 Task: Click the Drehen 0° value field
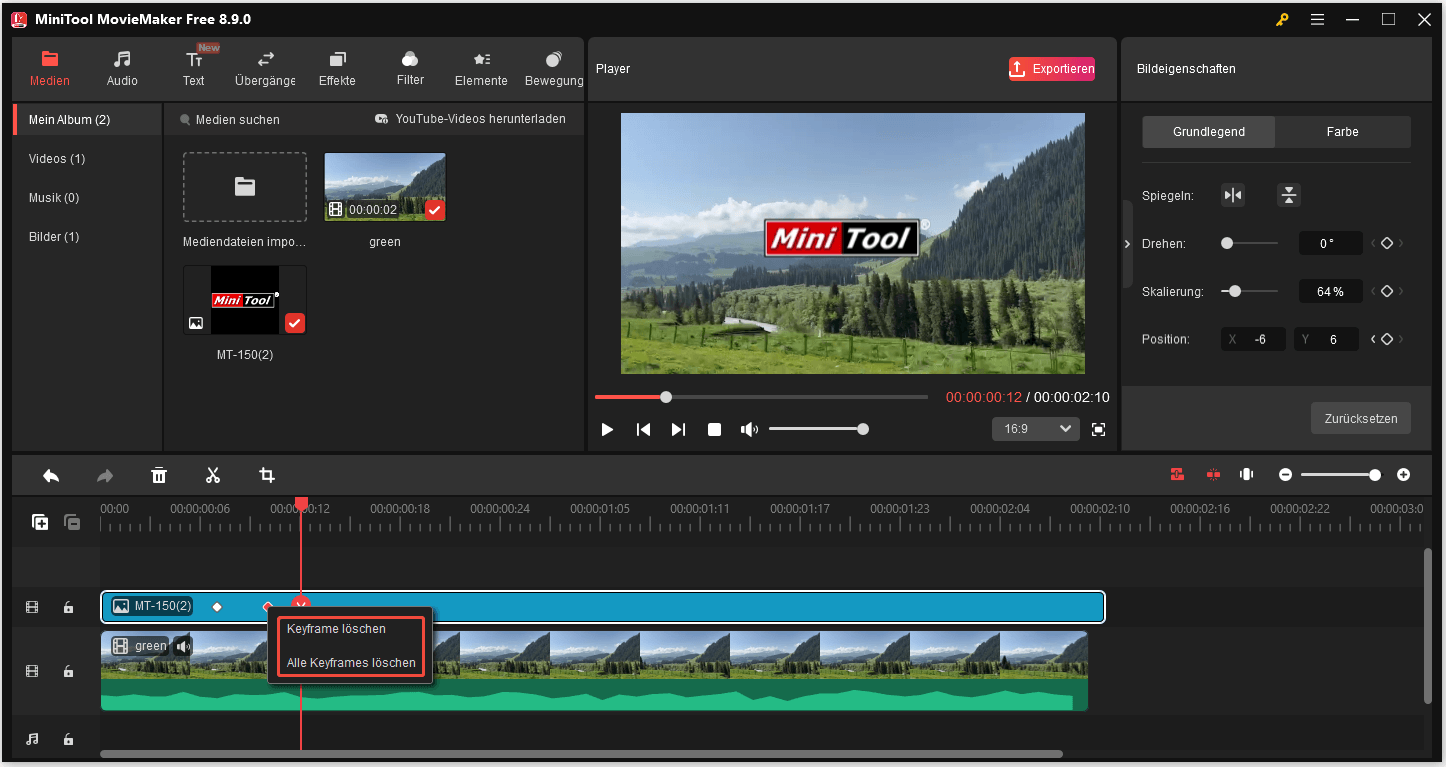[1330, 243]
